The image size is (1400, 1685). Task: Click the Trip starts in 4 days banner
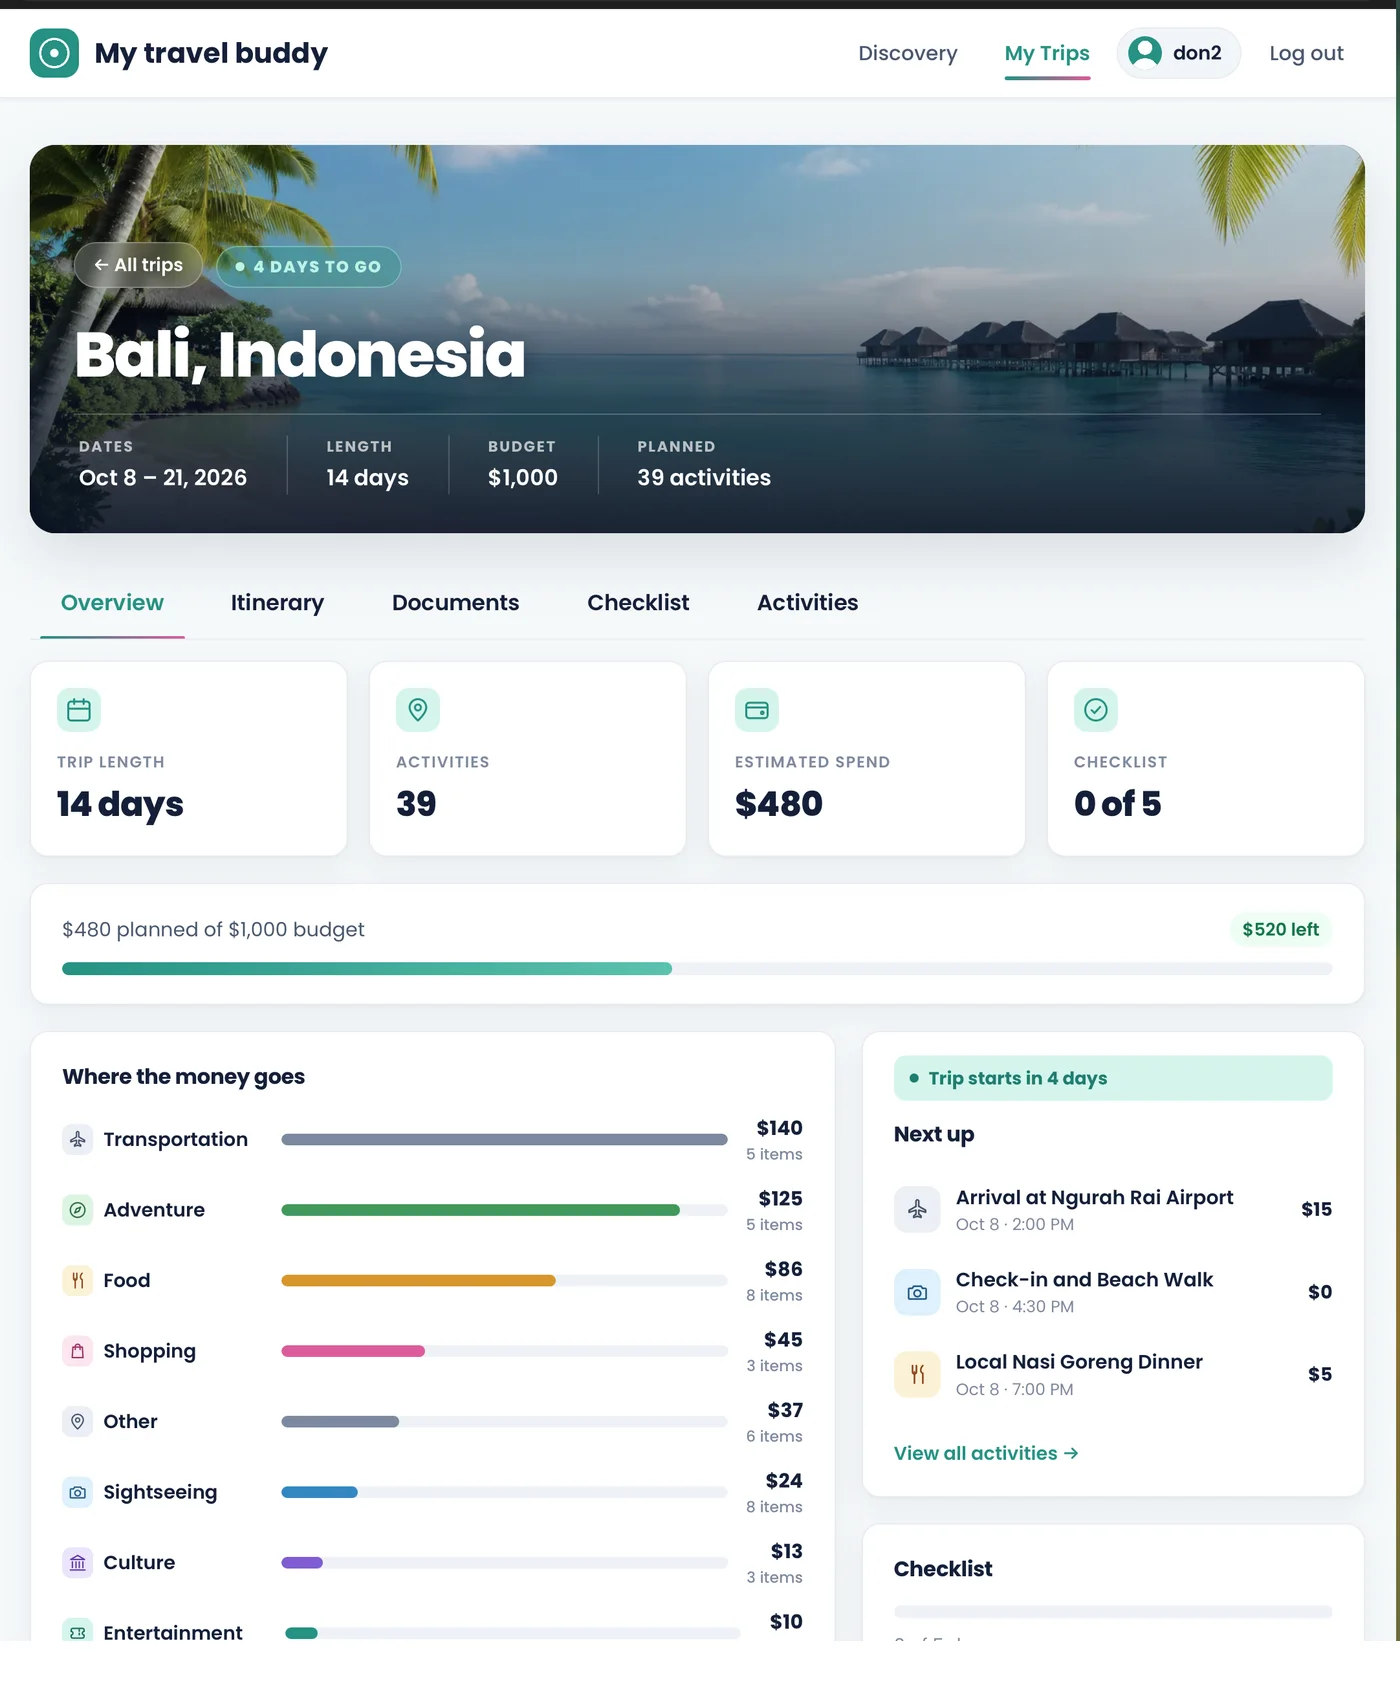click(1113, 1078)
